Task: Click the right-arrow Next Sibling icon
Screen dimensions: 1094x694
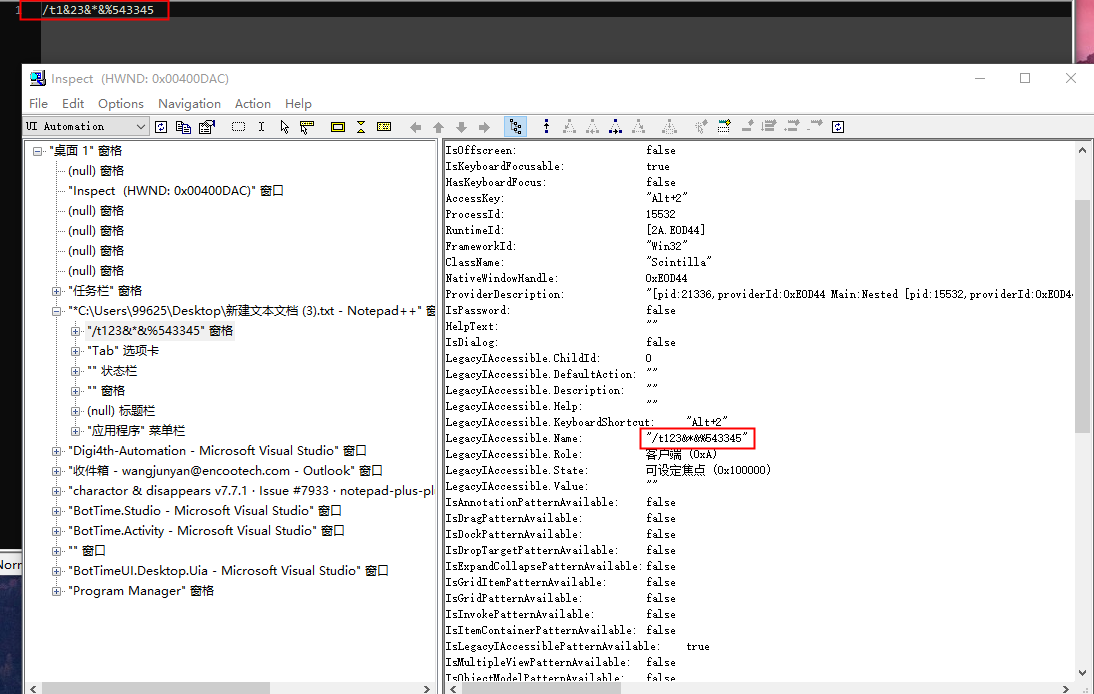Action: coord(484,126)
